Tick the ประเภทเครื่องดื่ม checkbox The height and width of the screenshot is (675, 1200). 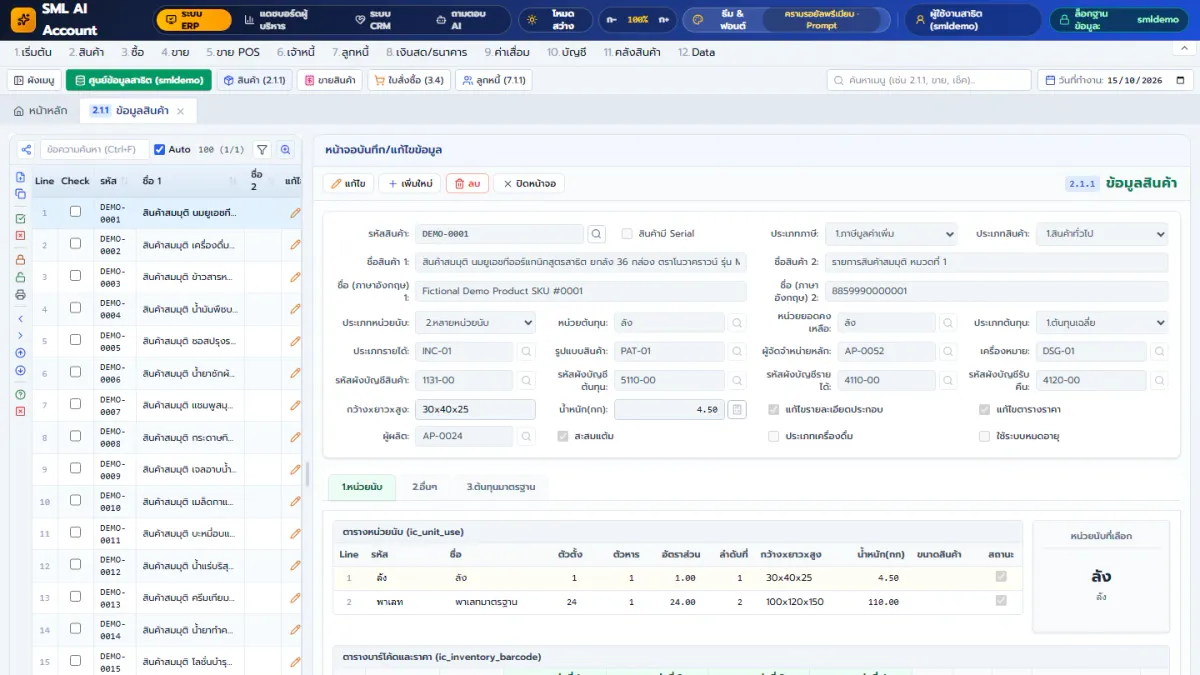[x=774, y=437]
